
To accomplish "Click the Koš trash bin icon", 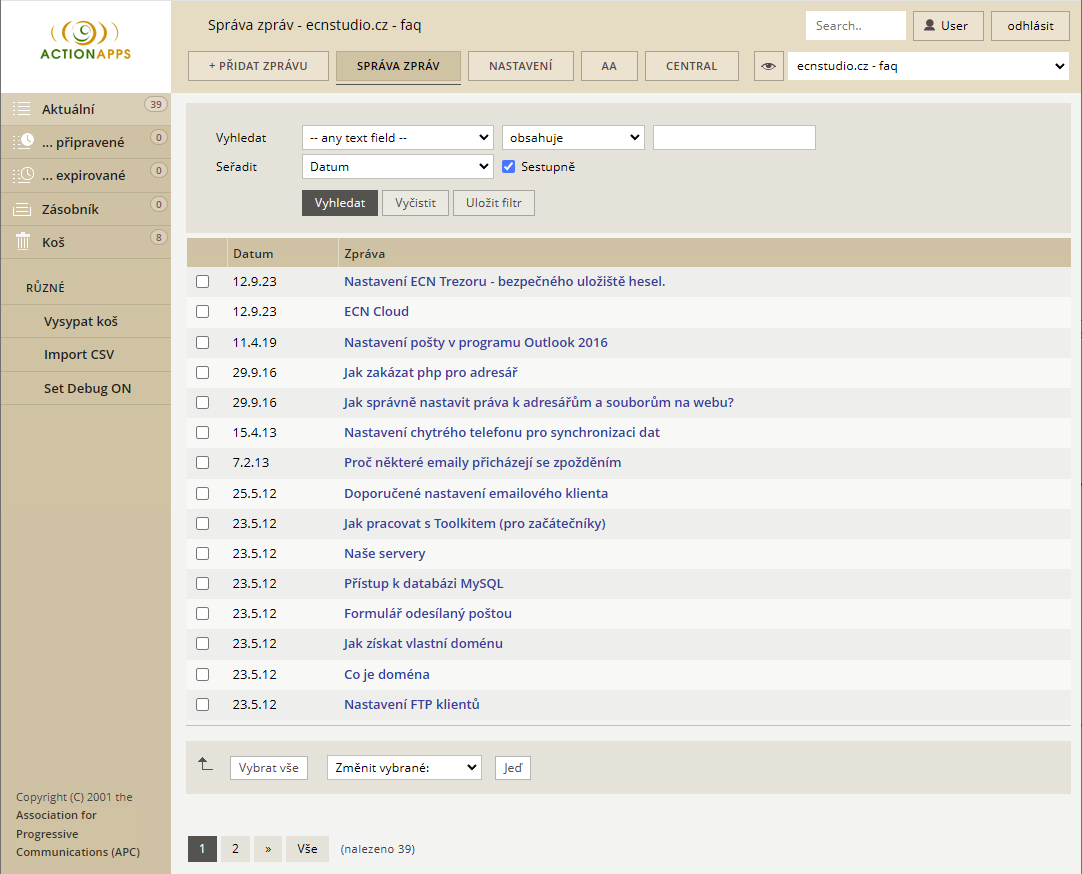I will tap(22, 242).
